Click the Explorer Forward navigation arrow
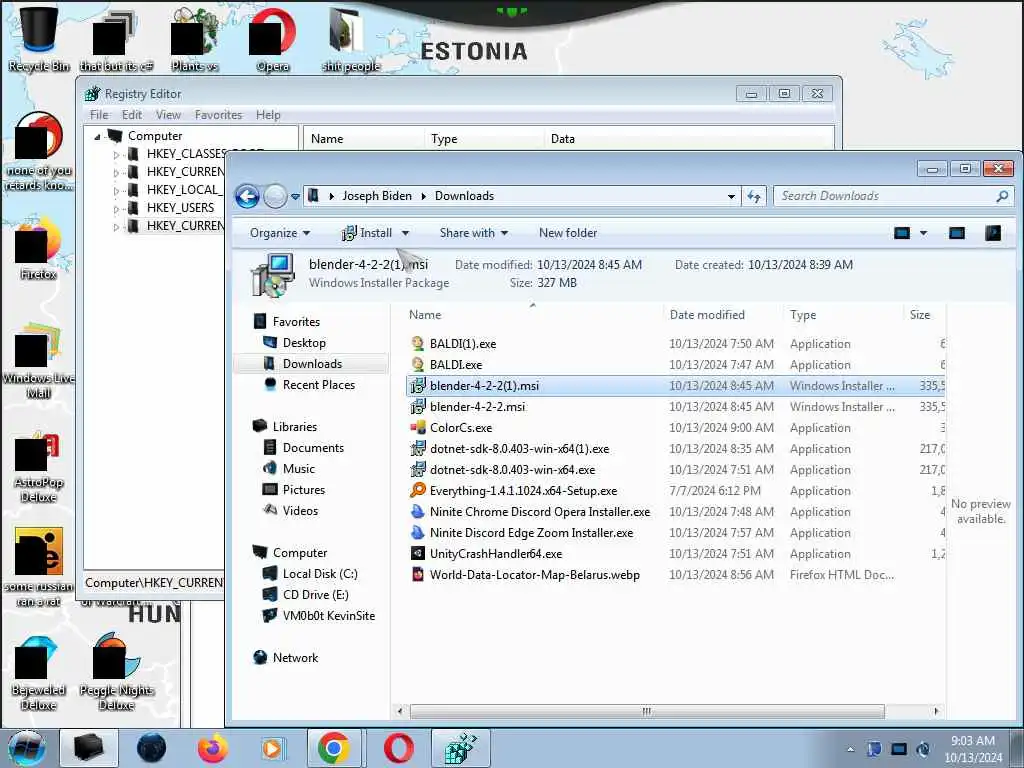Viewport: 1024px width, 768px height. pos(276,196)
